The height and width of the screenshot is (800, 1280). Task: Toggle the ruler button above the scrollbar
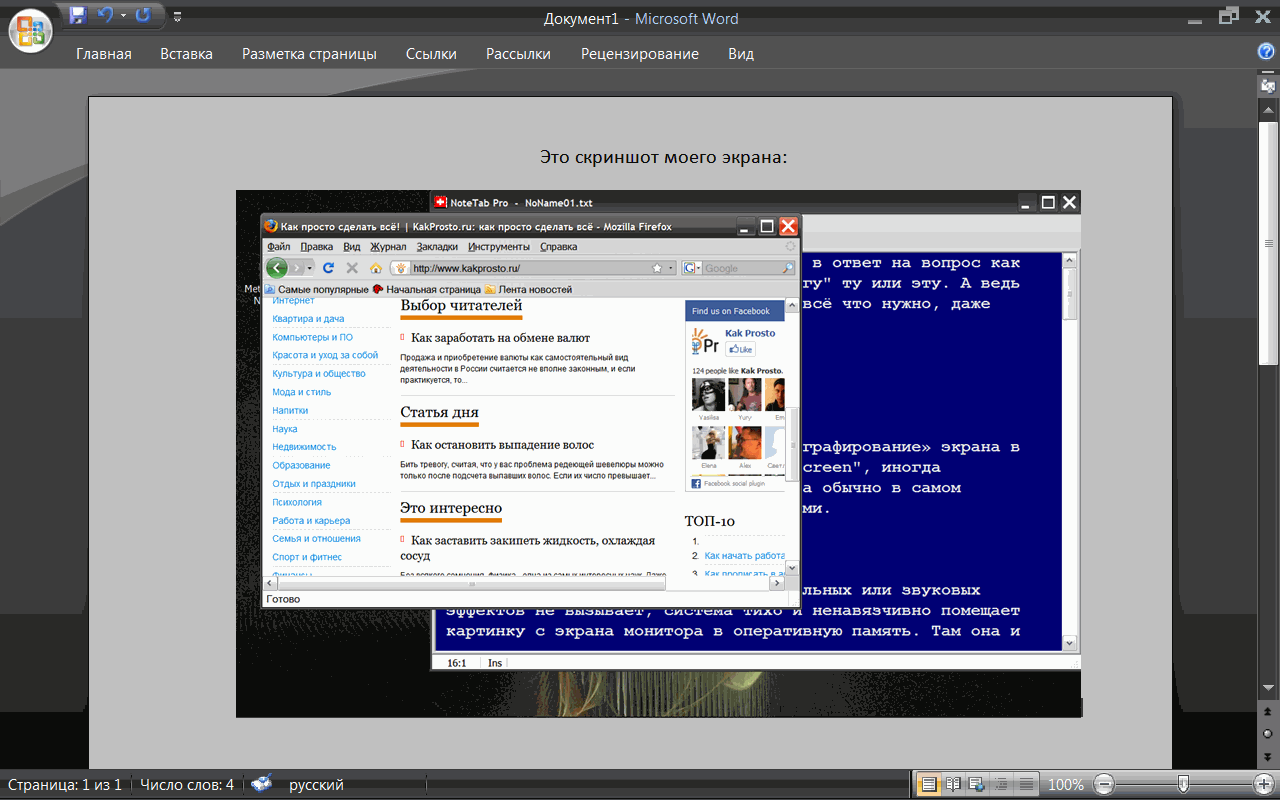[x=1268, y=87]
